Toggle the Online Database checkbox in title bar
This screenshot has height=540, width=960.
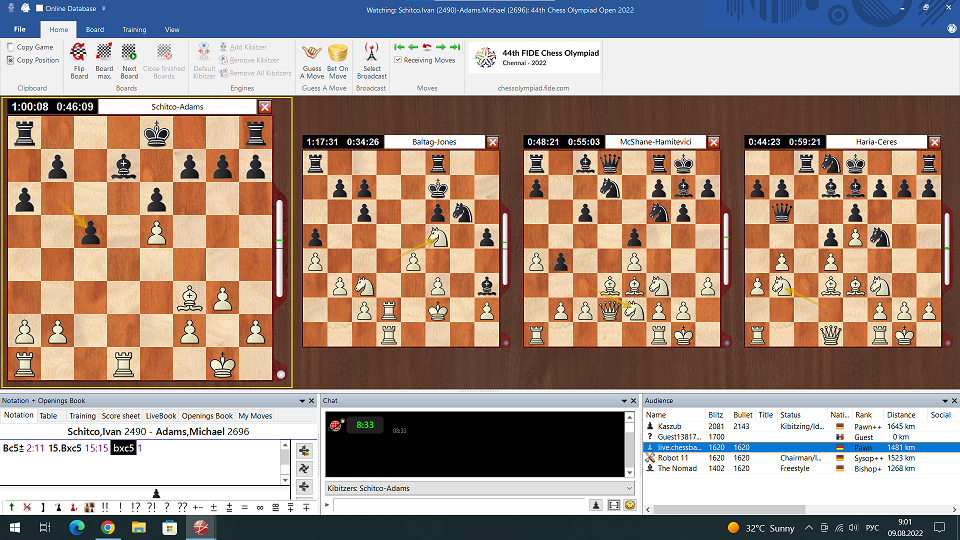[39, 9]
